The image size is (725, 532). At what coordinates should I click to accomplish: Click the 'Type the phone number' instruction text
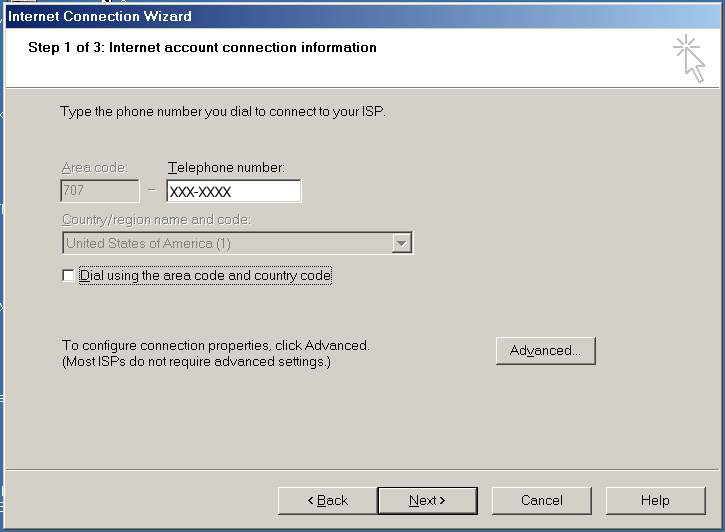coord(222,112)
